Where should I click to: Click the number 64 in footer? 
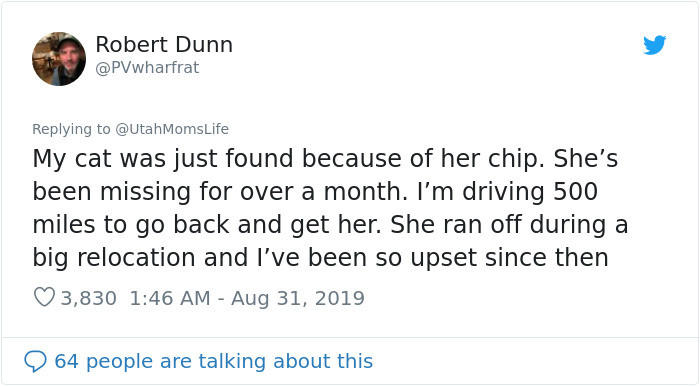(67, 361)
